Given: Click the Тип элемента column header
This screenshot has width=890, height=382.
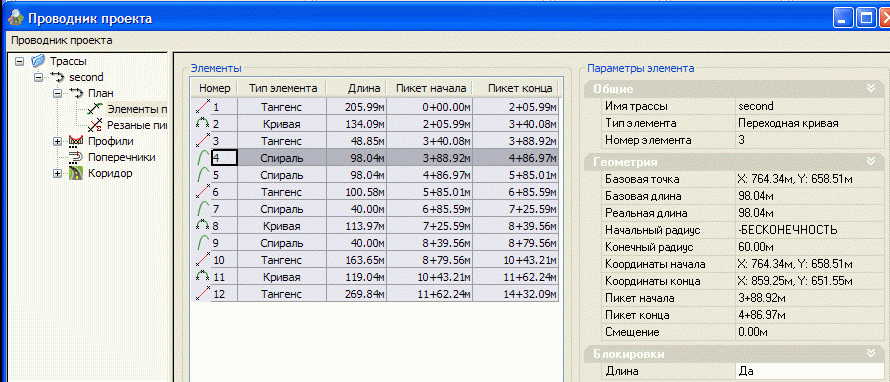Looking at the screenshot, I should point(283,88).
